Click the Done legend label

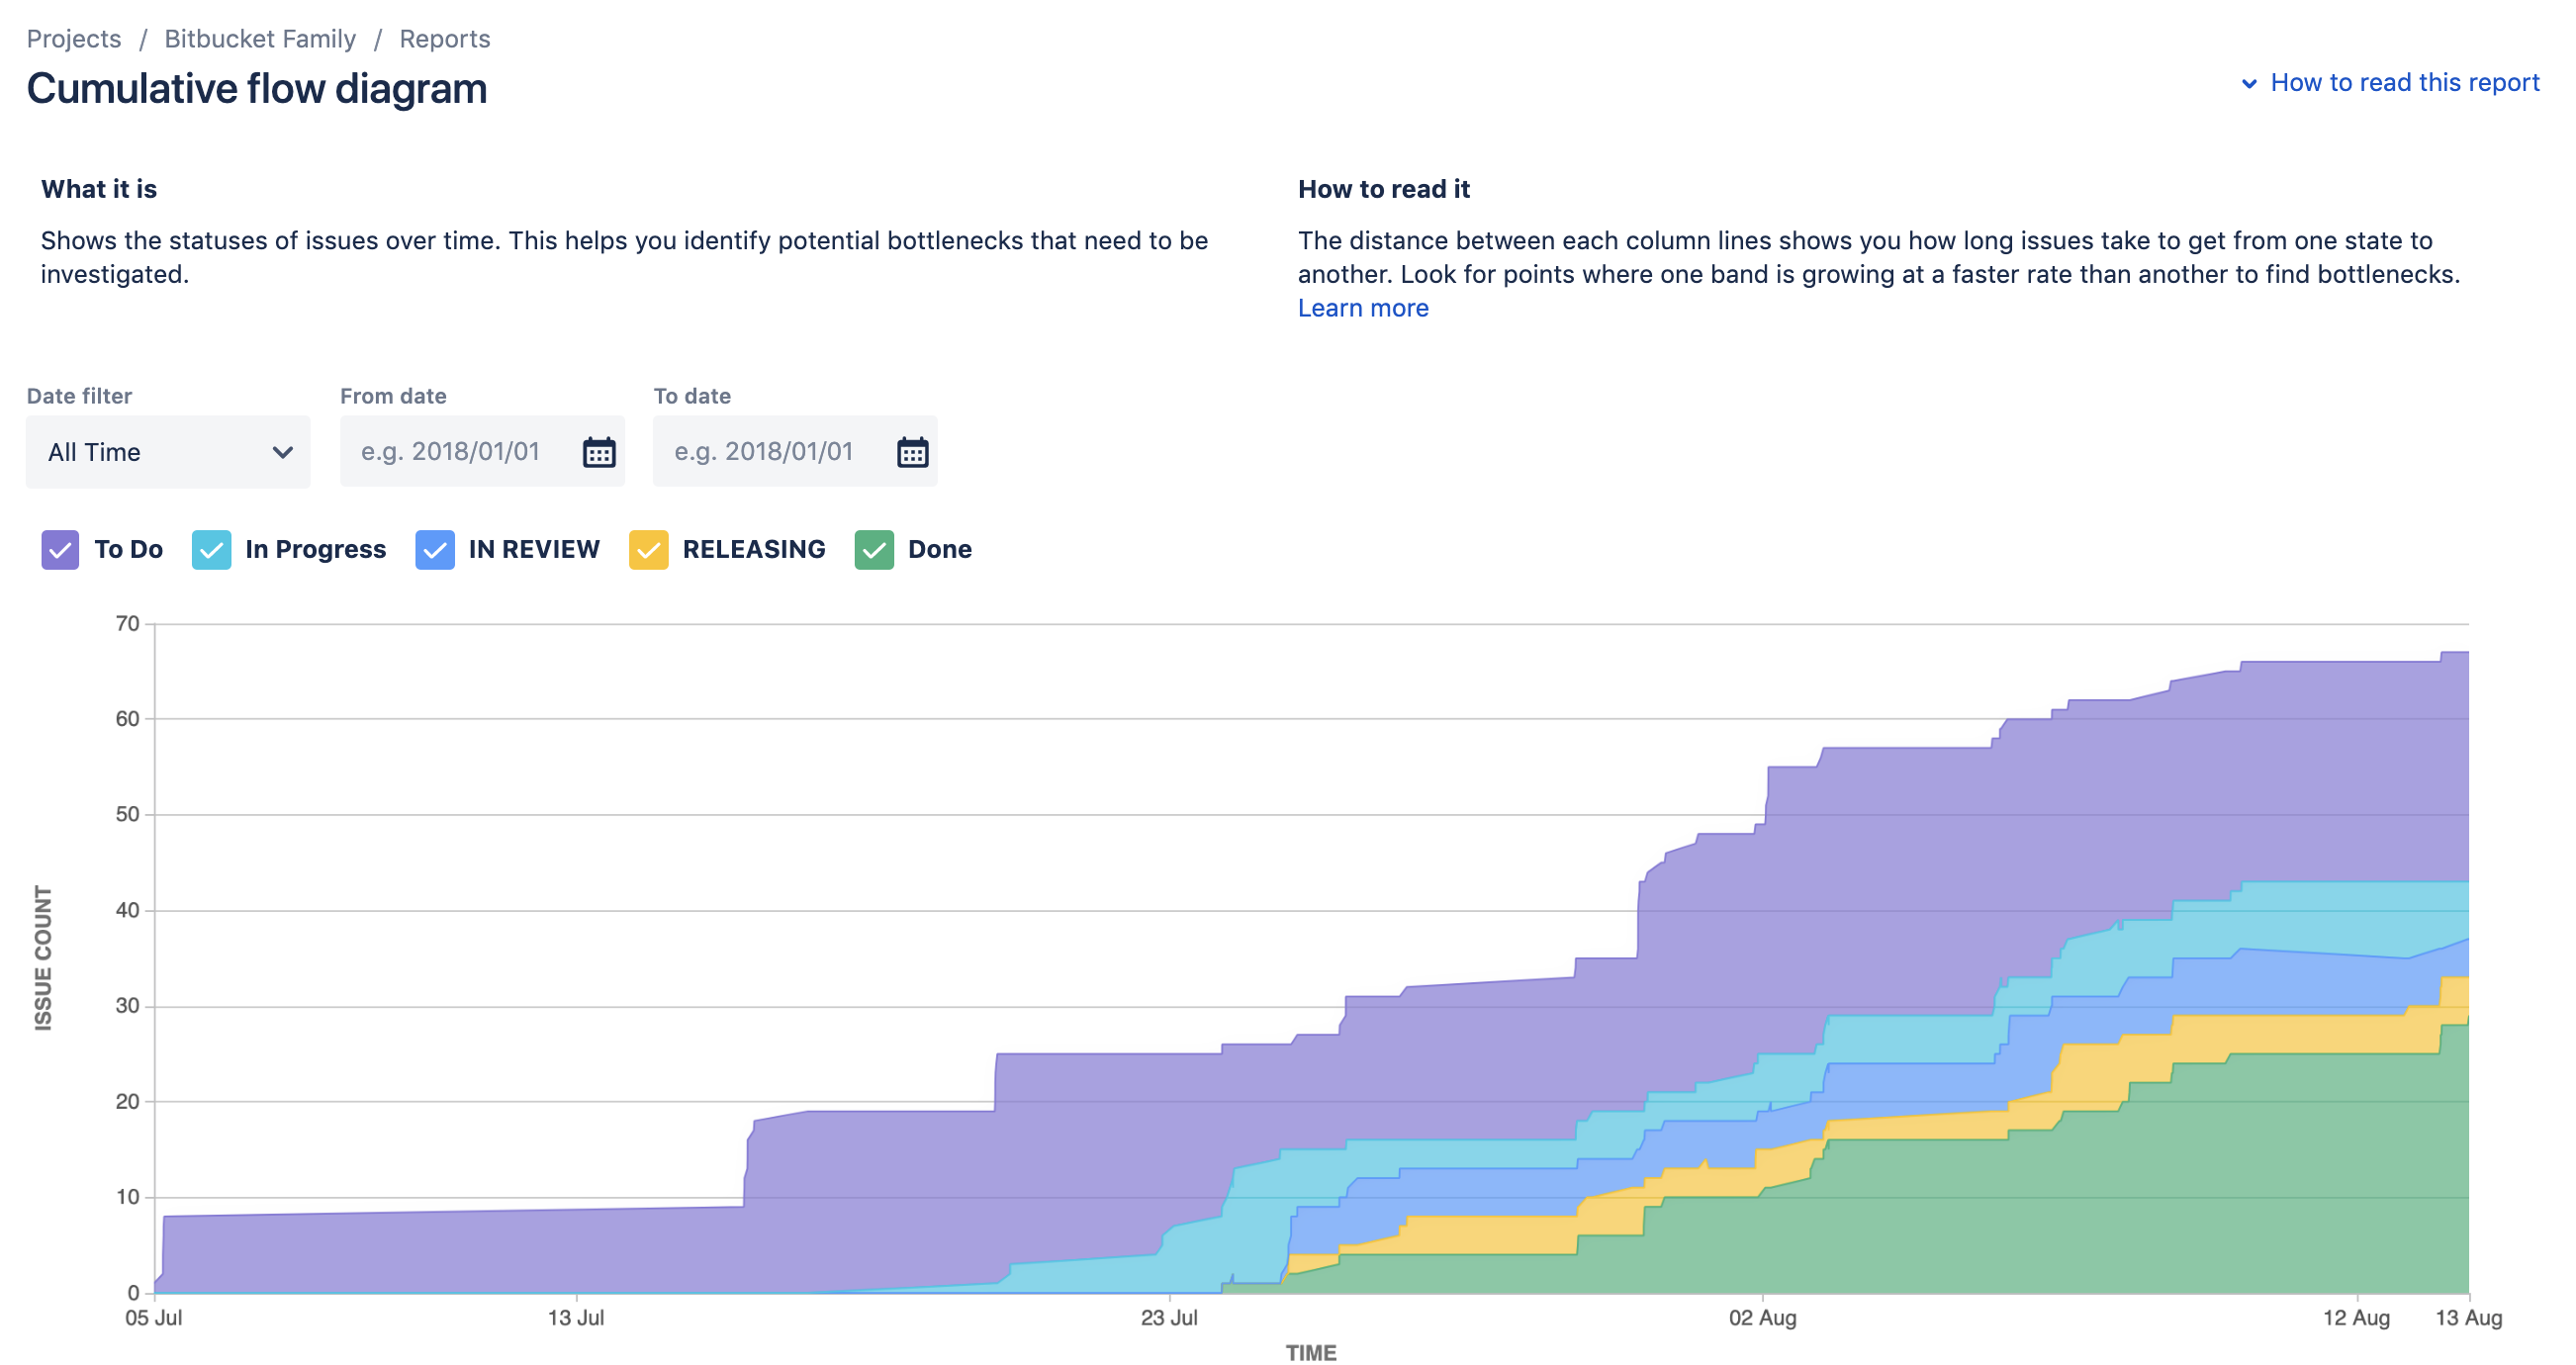940,550
